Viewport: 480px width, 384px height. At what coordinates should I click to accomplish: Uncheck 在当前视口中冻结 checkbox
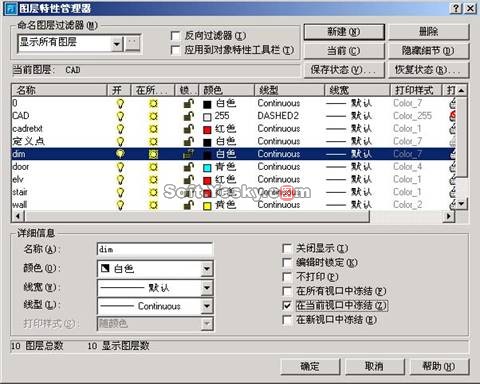point(287,305)
